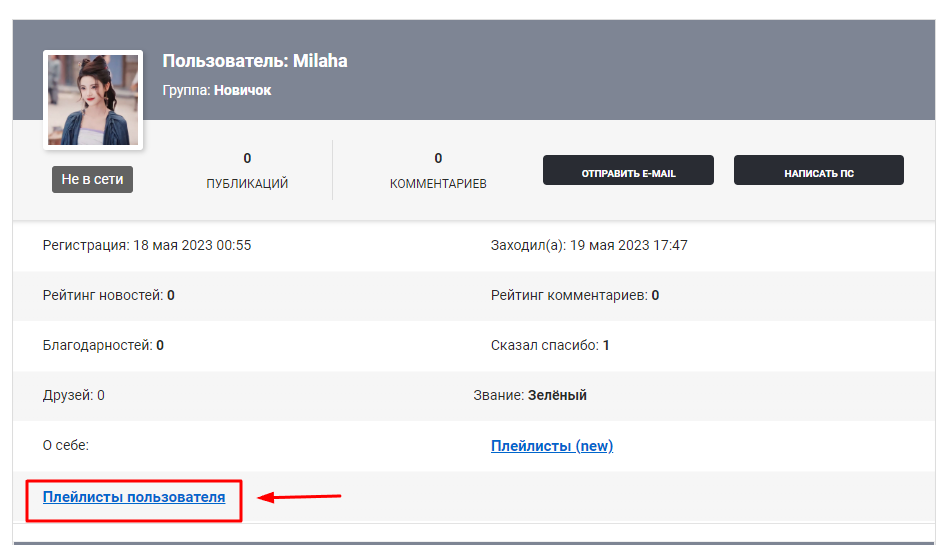Screen dimensions: 942x545
Task: Click the О себе: label
Action: pos(65,445)
